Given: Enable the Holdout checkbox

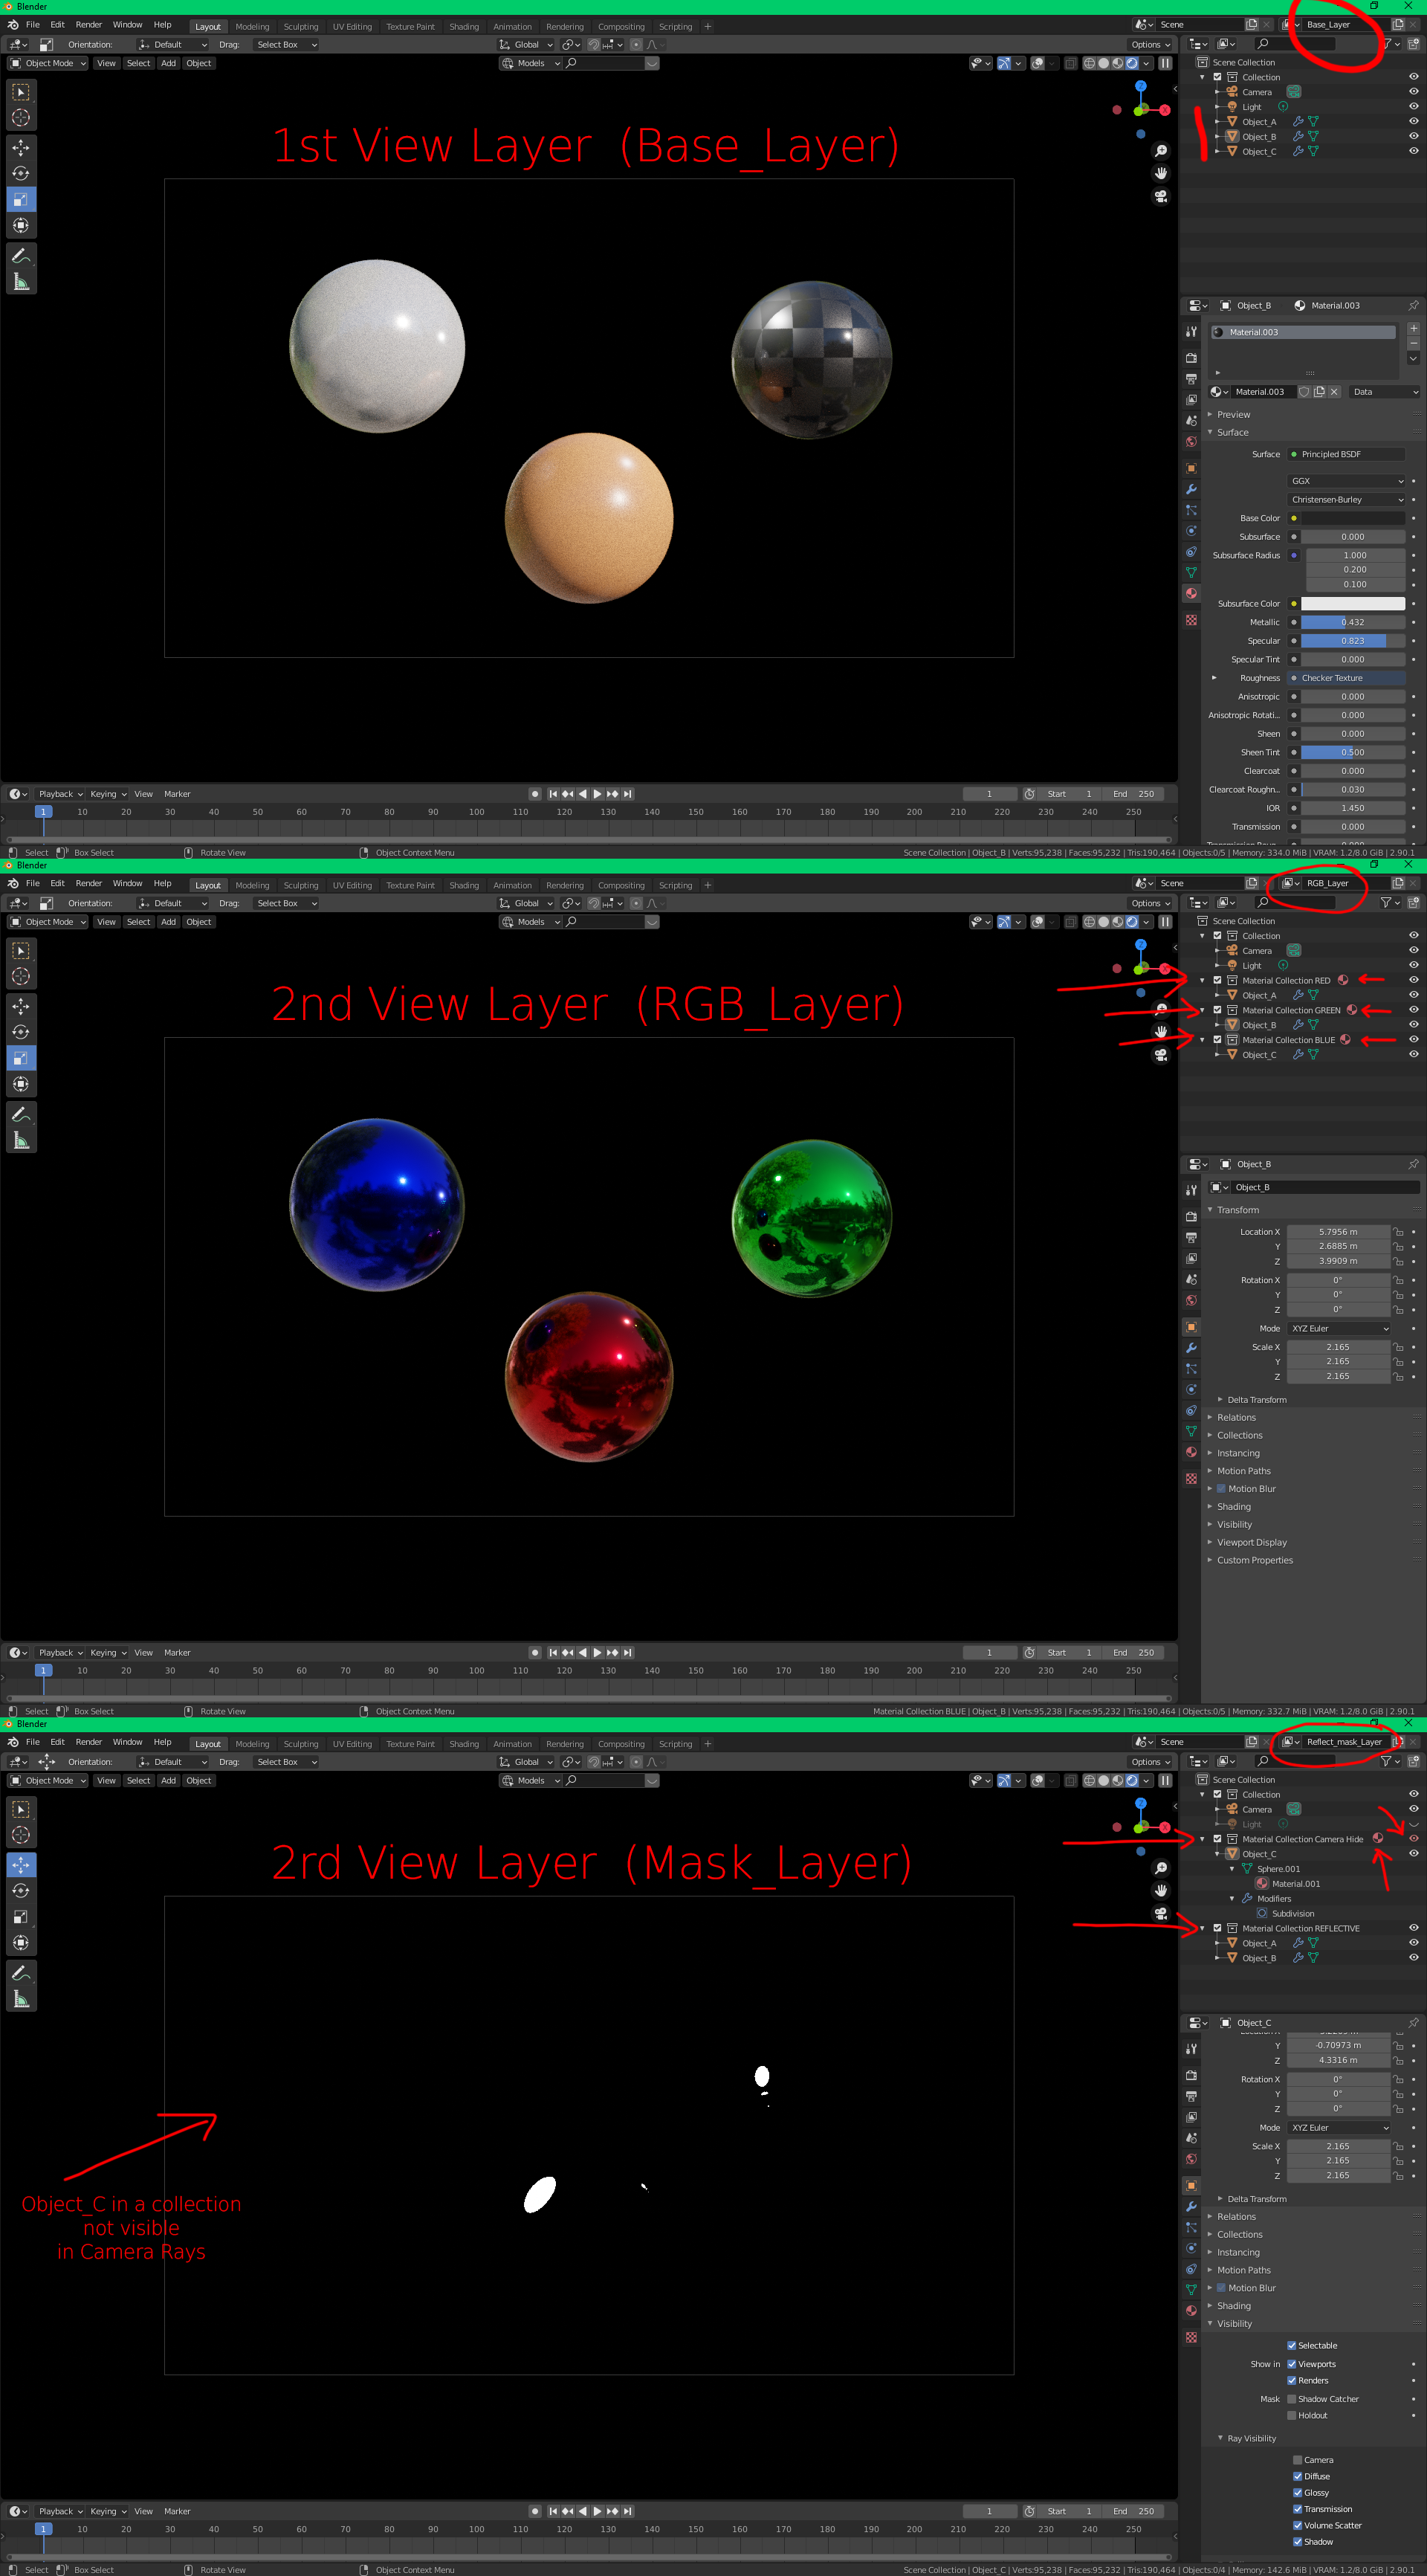Looking at the screenshot, I should pos(1291,2416).
